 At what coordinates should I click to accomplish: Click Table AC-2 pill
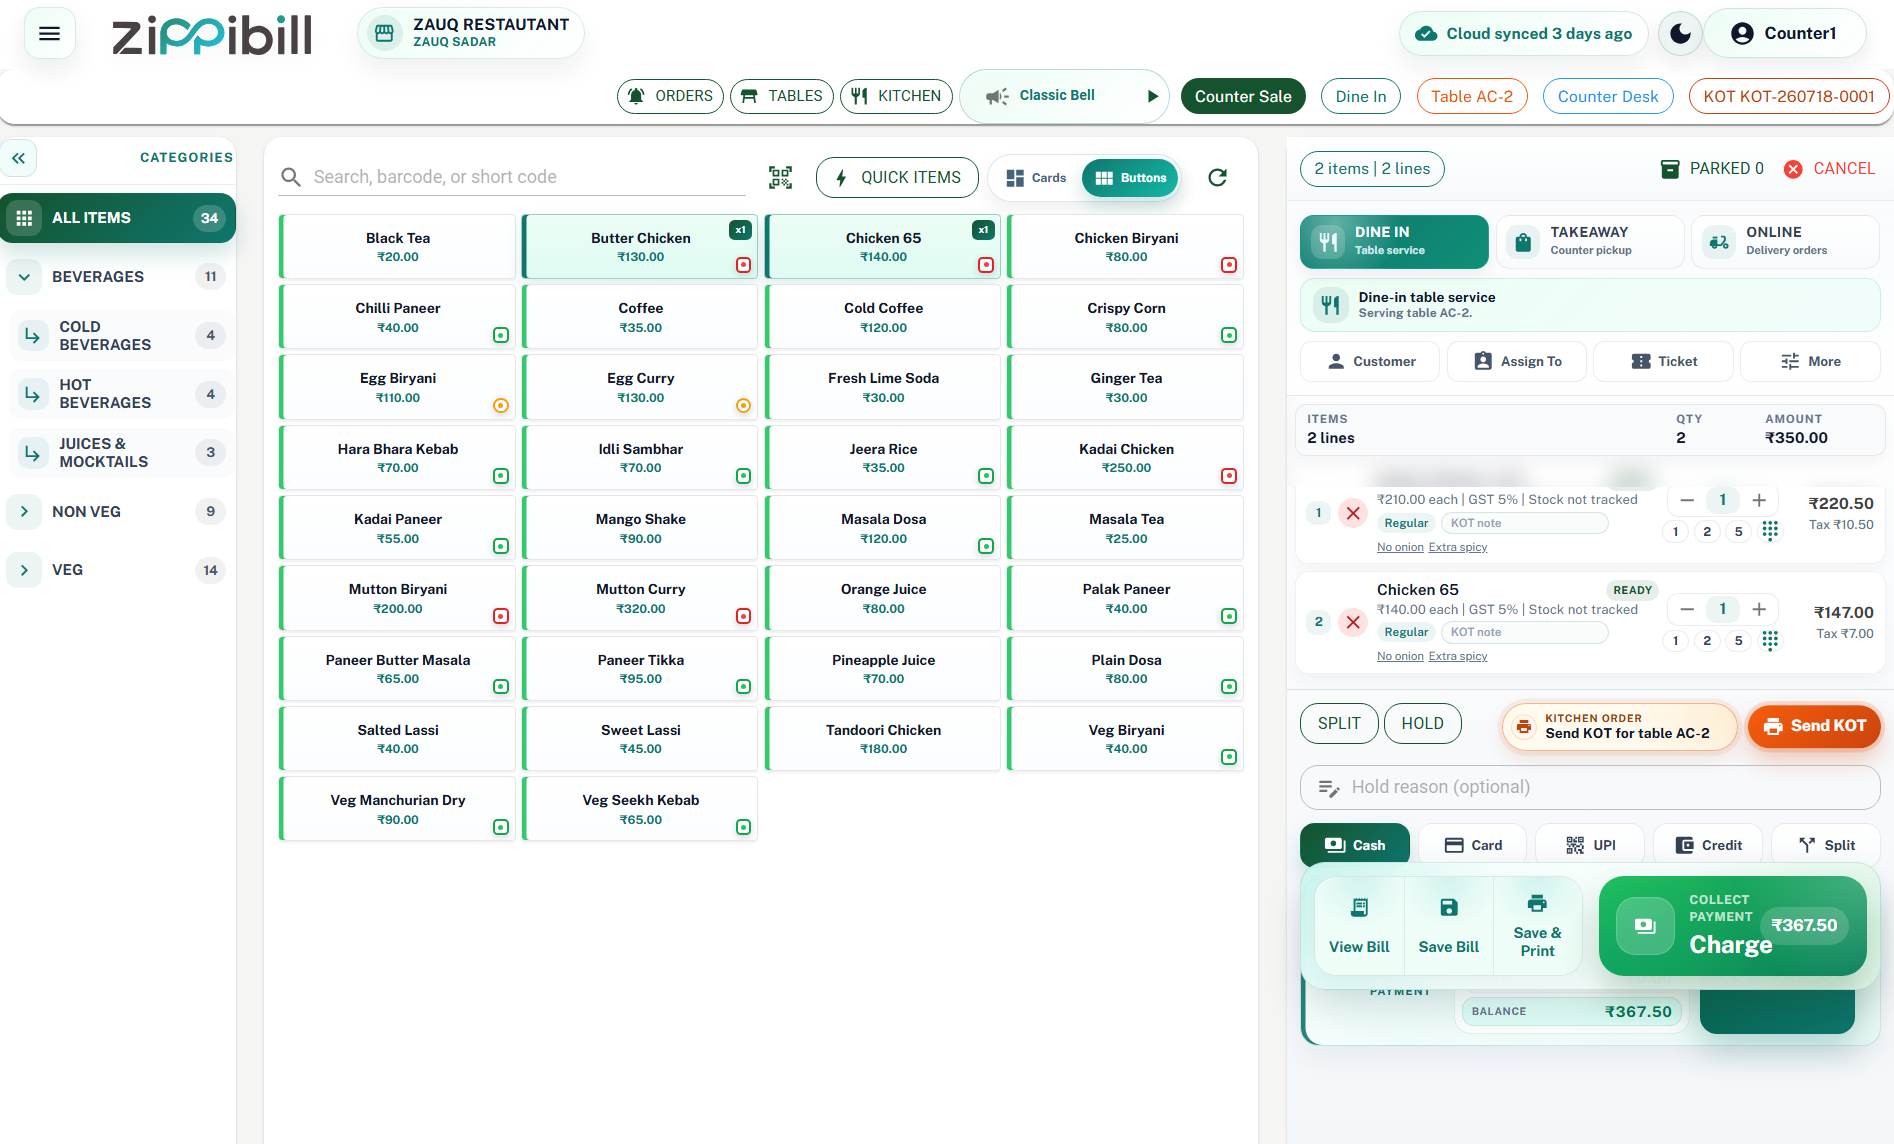pos(1472,96)
